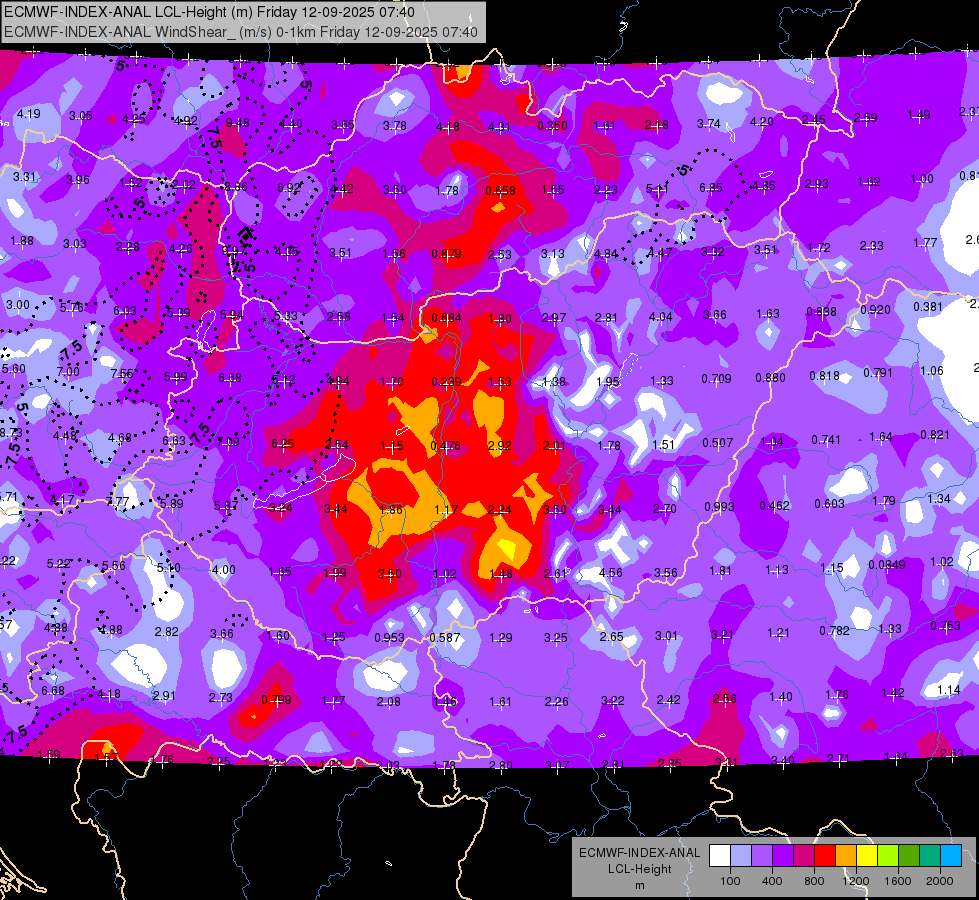Click the wind shear value 0.821
This screenshot has height=900, width=979.
click(x=935, y=435)
